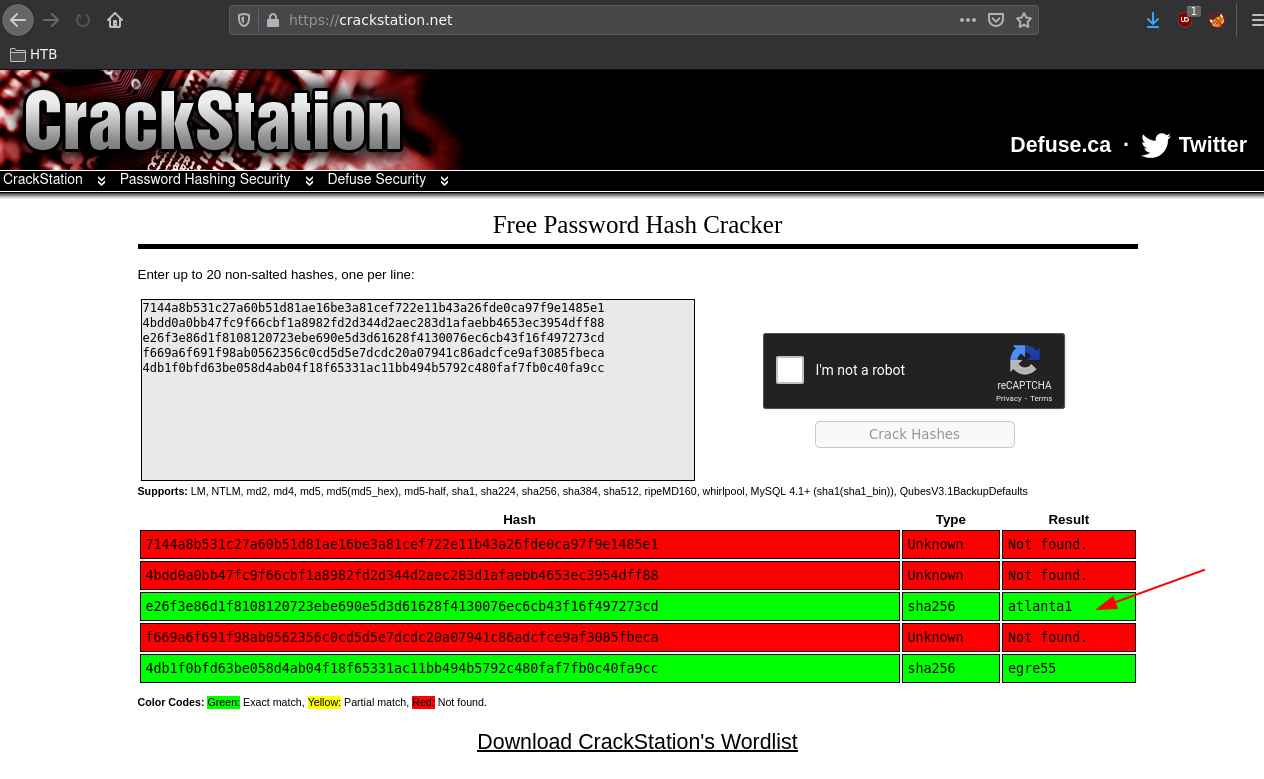Click the tracking protection shield icon
This screenshot has height=779, width=1264.
(245, 20)
